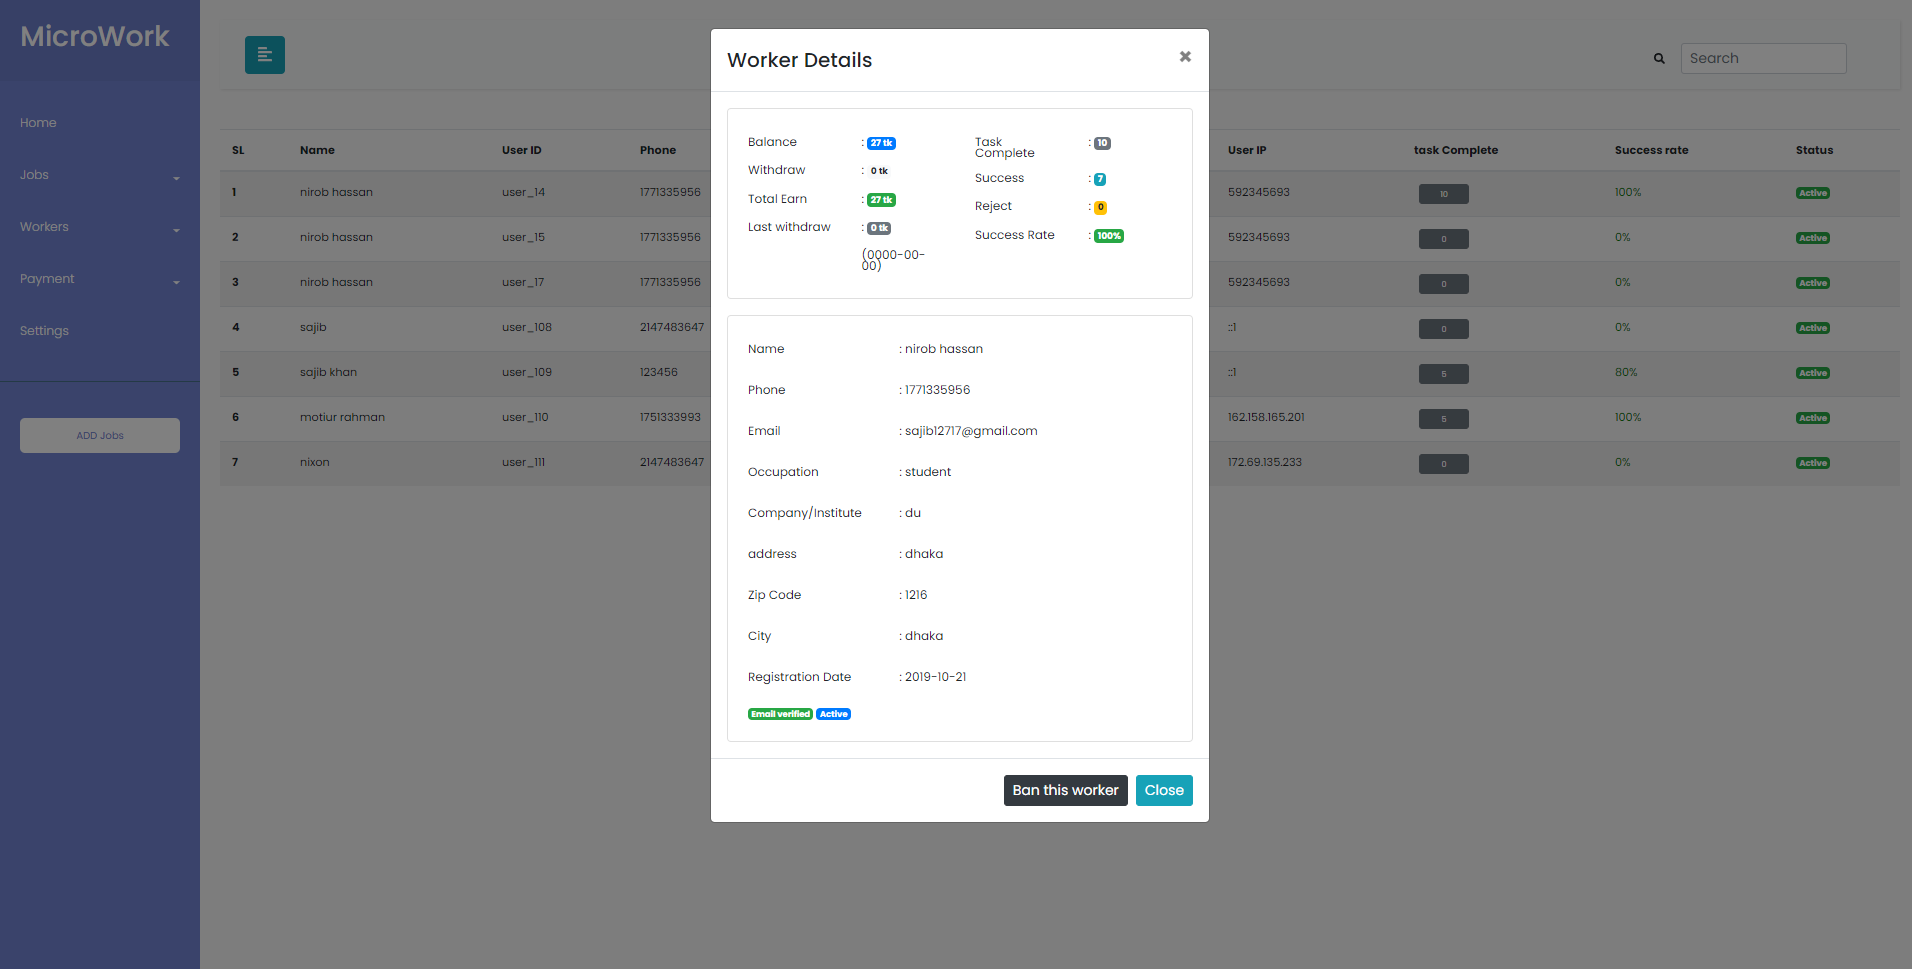Viewport: 1912px width, 969px height.
Task: Click task complete button 10 in row 1
Action: (x=1444, y=194)
